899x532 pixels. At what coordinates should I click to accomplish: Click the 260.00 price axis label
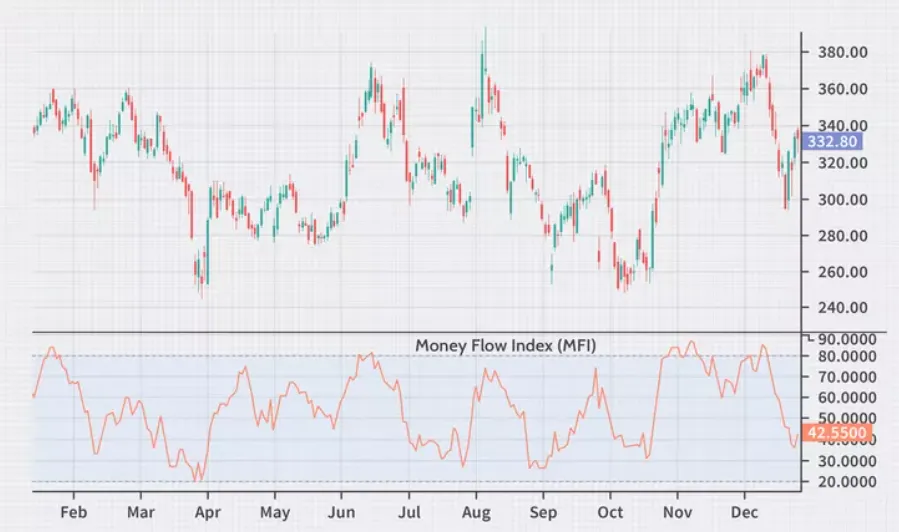click(842, 271)
